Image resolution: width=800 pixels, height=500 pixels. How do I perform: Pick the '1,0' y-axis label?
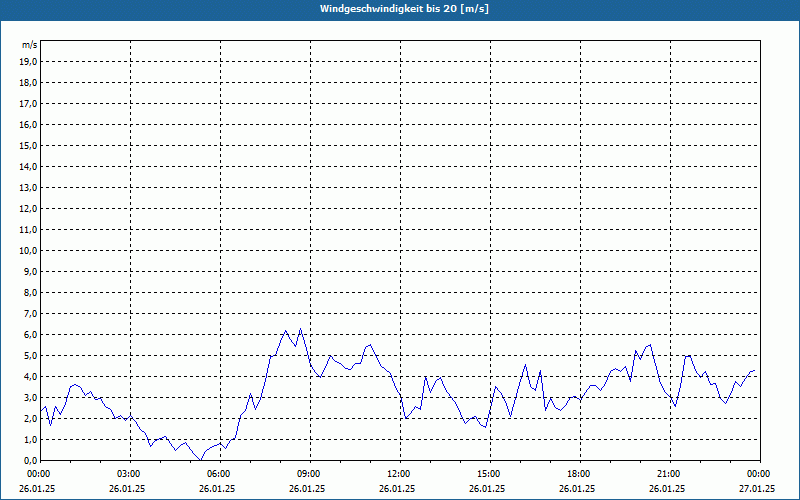pyautogui.click(x=30, y=439)
